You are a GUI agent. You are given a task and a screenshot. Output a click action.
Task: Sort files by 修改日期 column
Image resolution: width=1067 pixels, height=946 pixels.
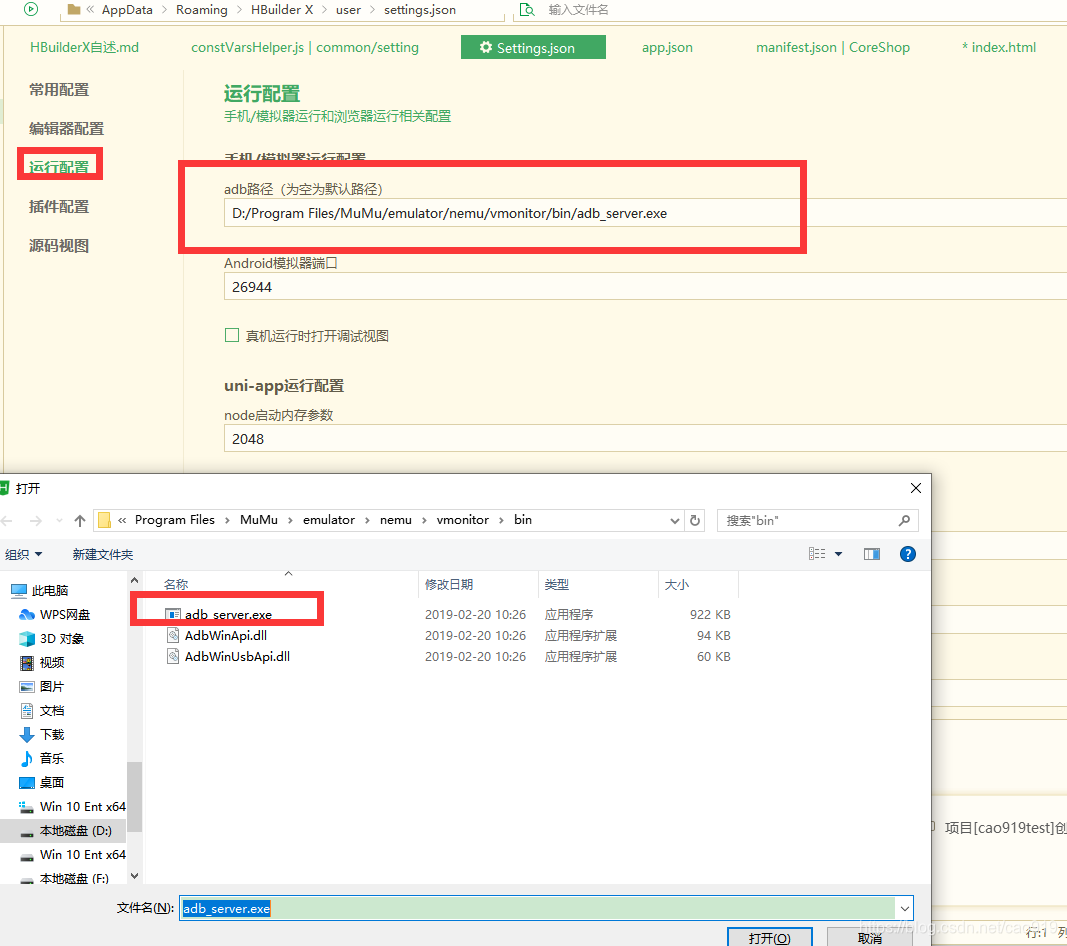pyautogui.click(x=478, y=585)
